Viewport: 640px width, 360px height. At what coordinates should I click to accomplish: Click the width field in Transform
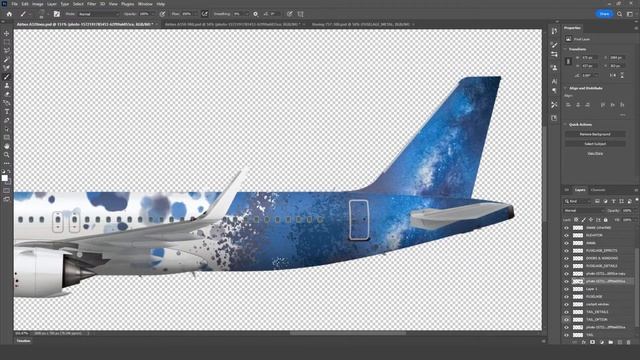[x=589, y=58]
